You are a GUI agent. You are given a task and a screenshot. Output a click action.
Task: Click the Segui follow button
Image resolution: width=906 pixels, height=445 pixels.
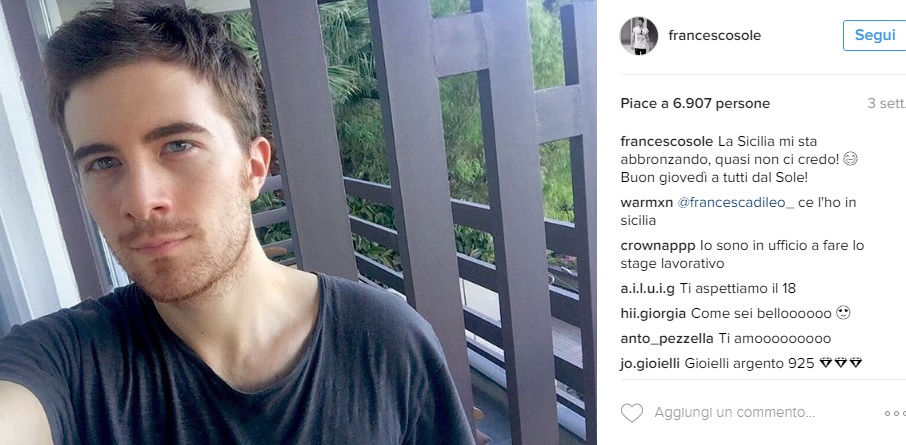pyautogui.click(x=875, y=35)
